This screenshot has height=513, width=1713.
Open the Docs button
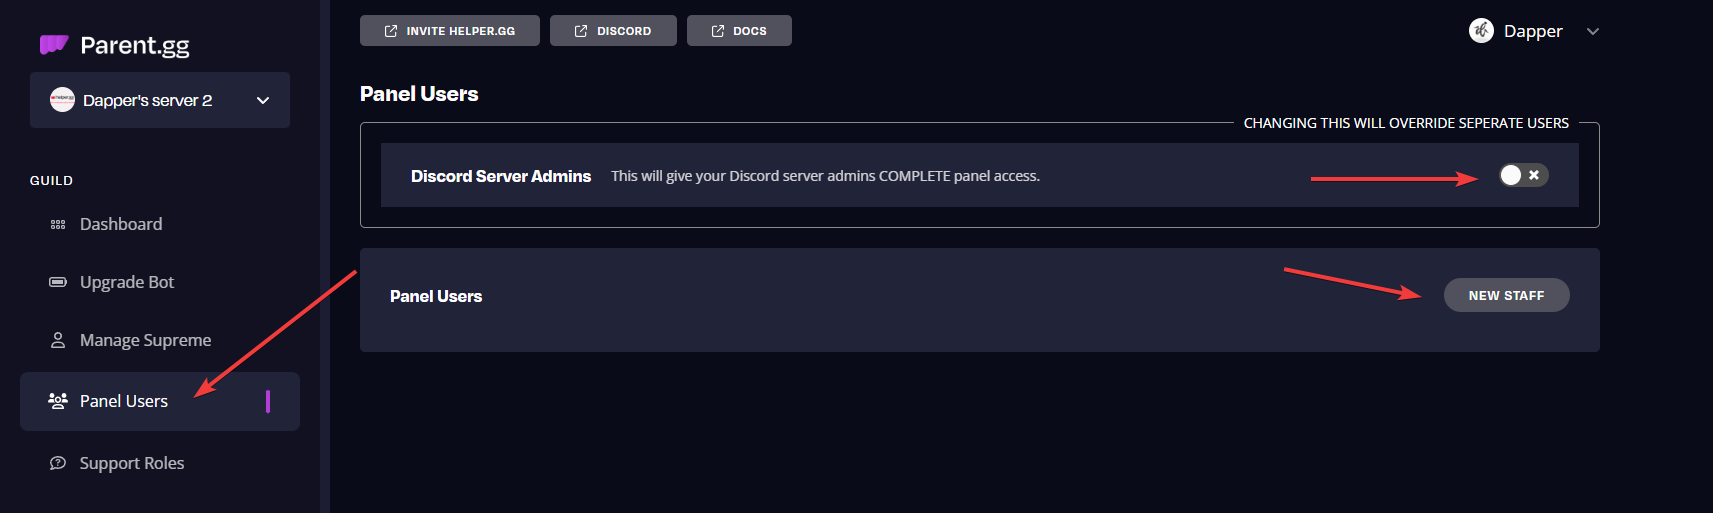coord(739,31)
